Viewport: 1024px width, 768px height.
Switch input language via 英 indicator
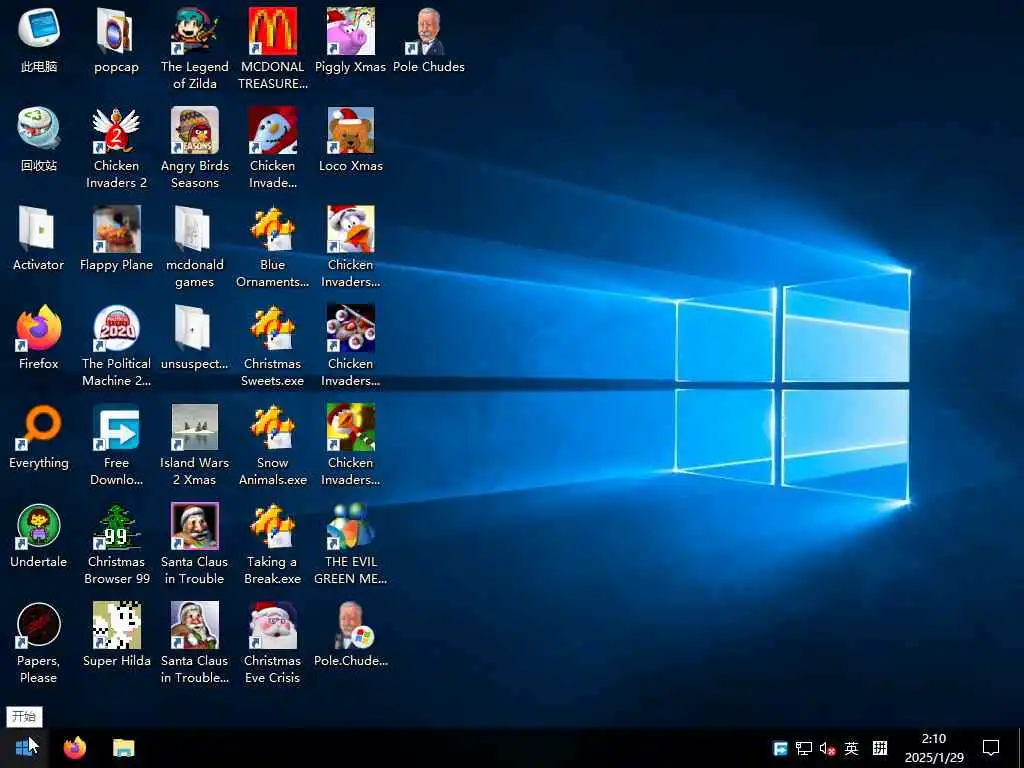[x=851, y=748]
